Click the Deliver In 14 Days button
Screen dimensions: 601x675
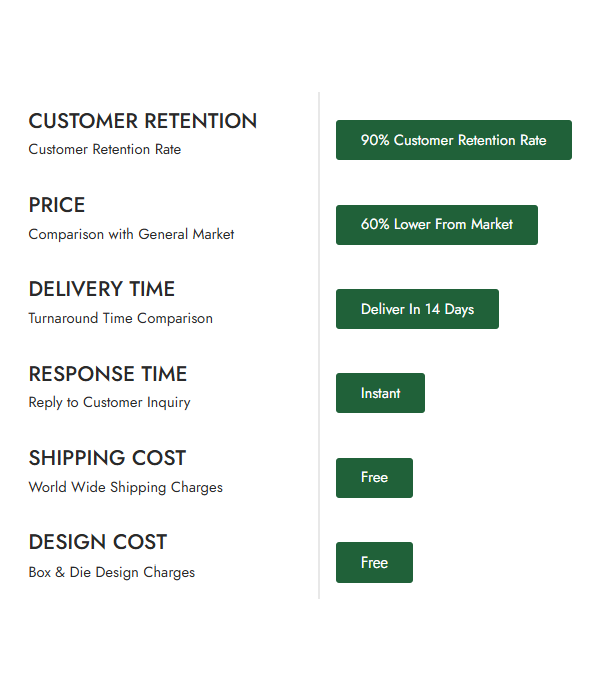pos(417,309)
